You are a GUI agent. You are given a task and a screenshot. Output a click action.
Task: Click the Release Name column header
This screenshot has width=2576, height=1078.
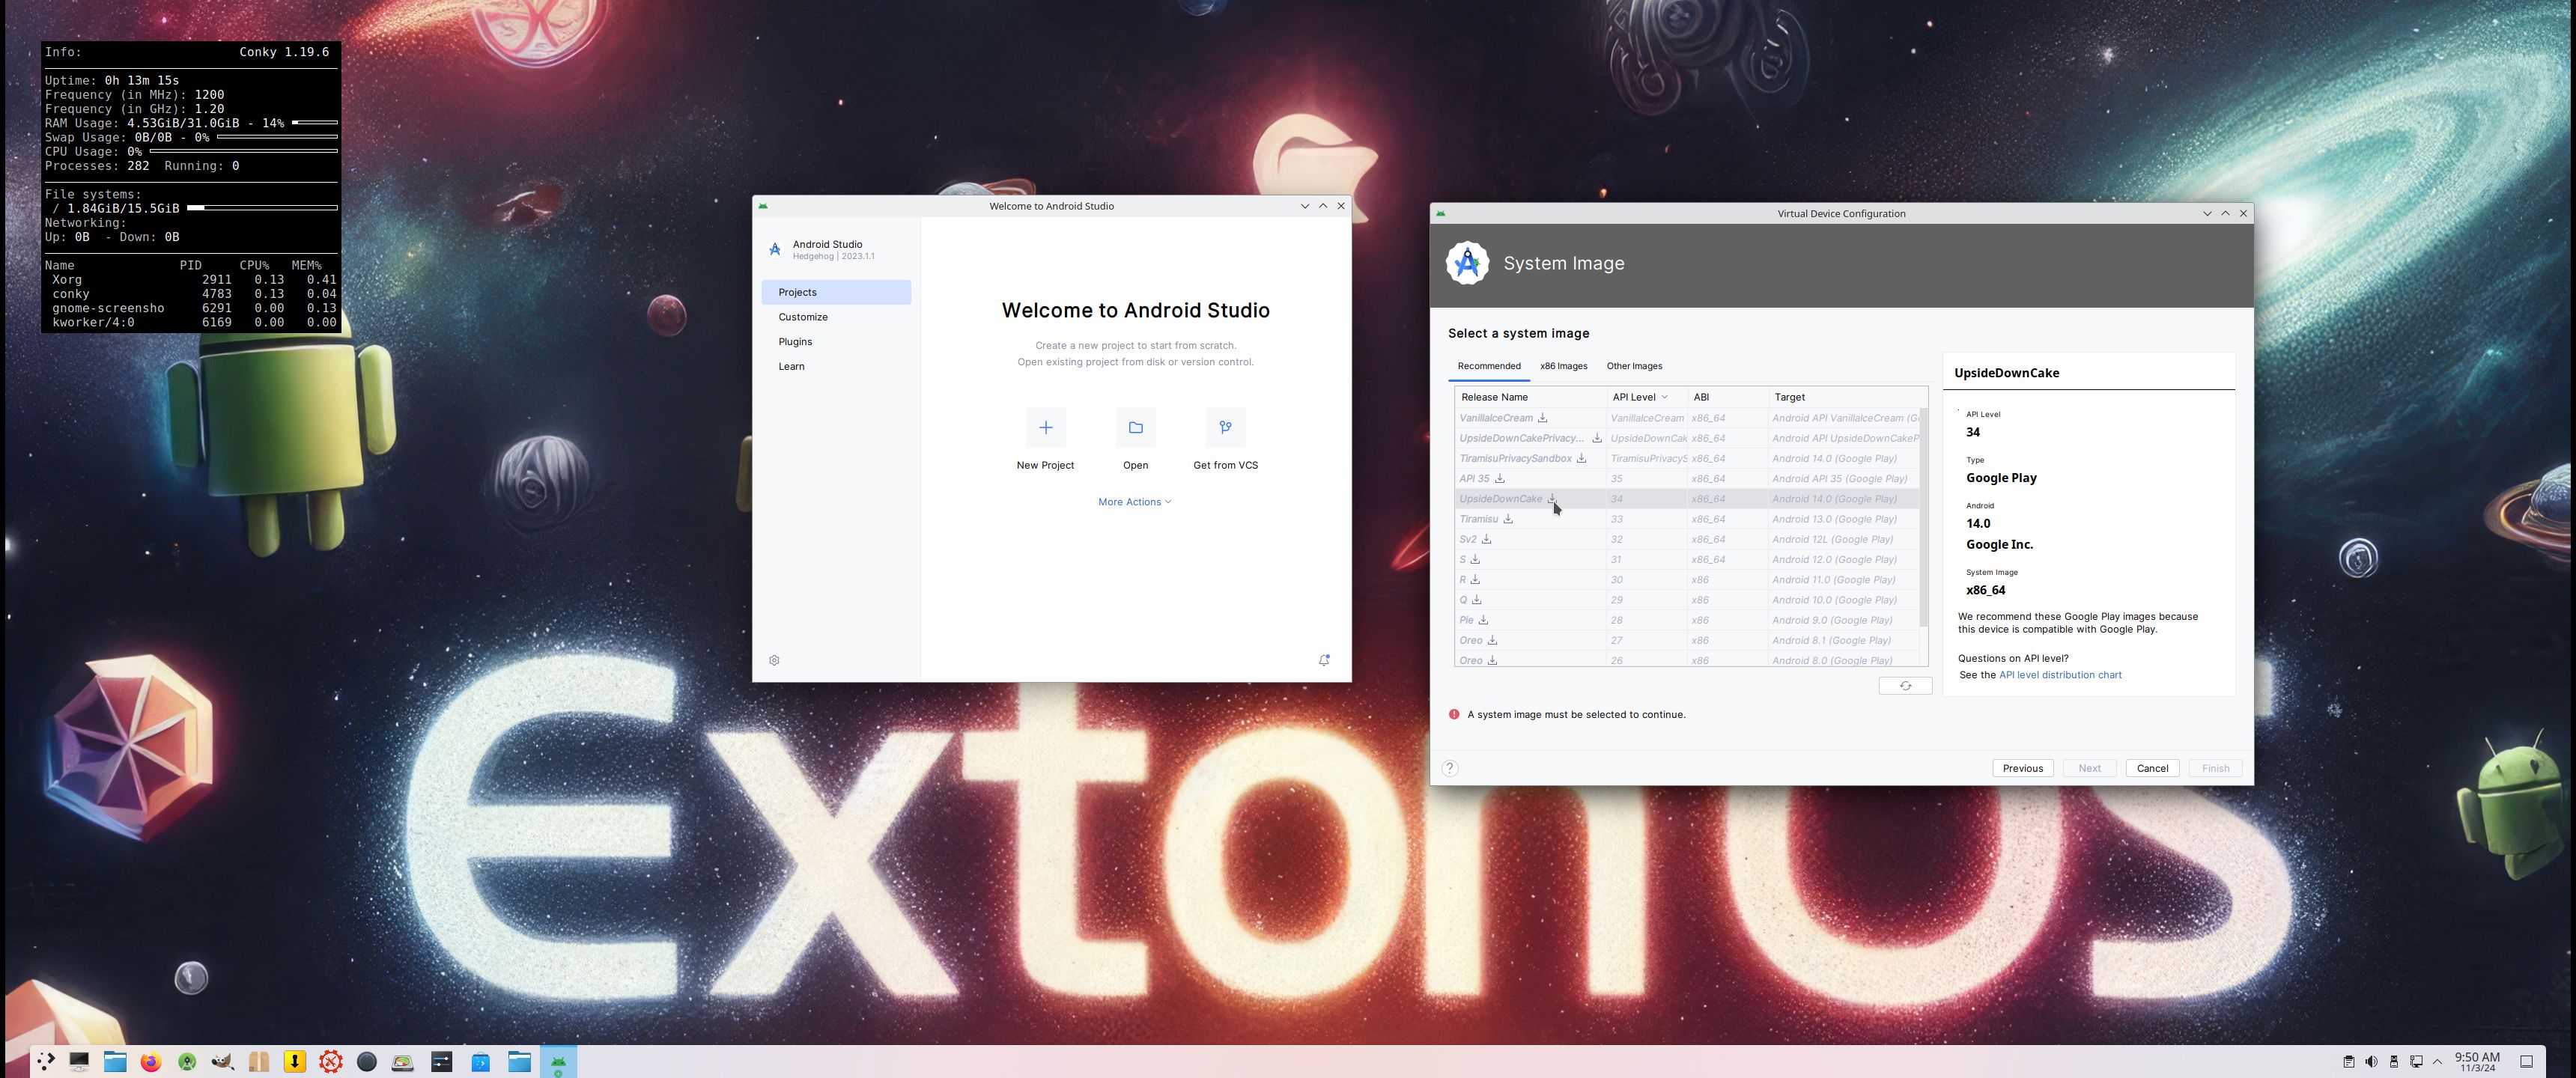point(1530,397)
